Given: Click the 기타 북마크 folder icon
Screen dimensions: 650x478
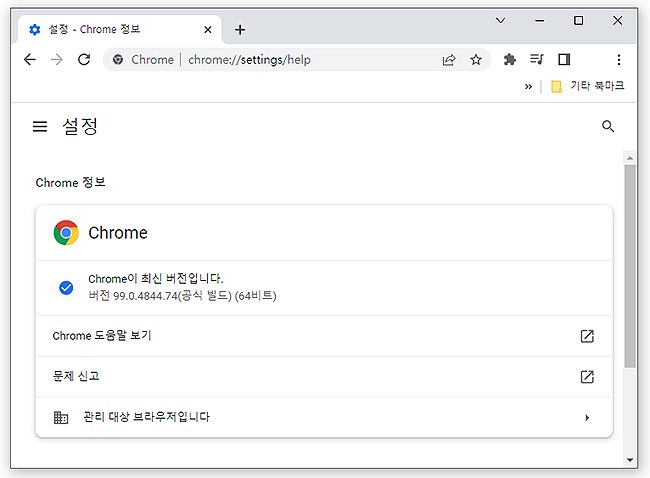Looking at the screenshot, I should coord(556,86).
